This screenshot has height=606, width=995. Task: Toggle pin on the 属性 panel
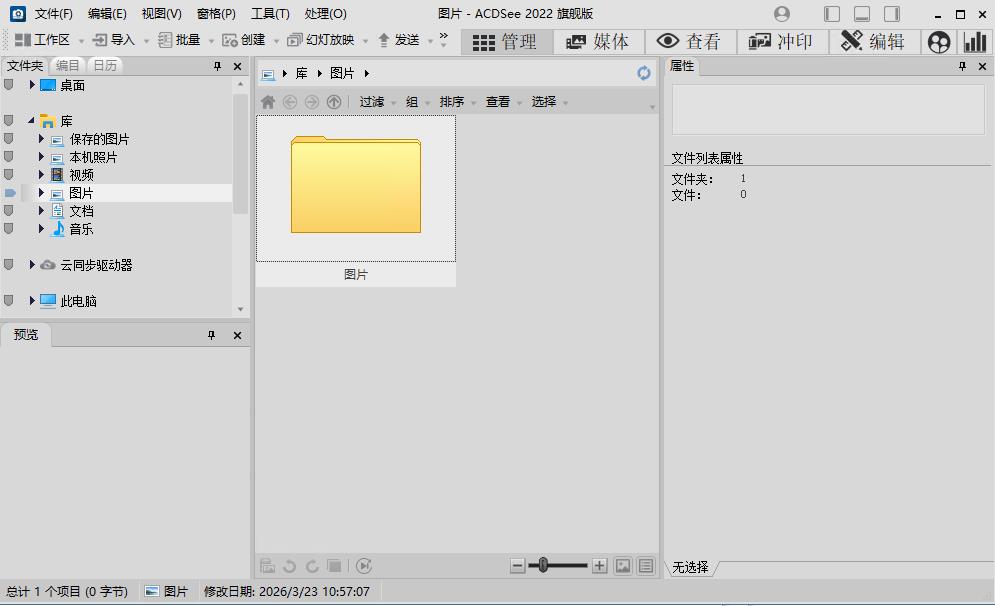coord(961,66)
